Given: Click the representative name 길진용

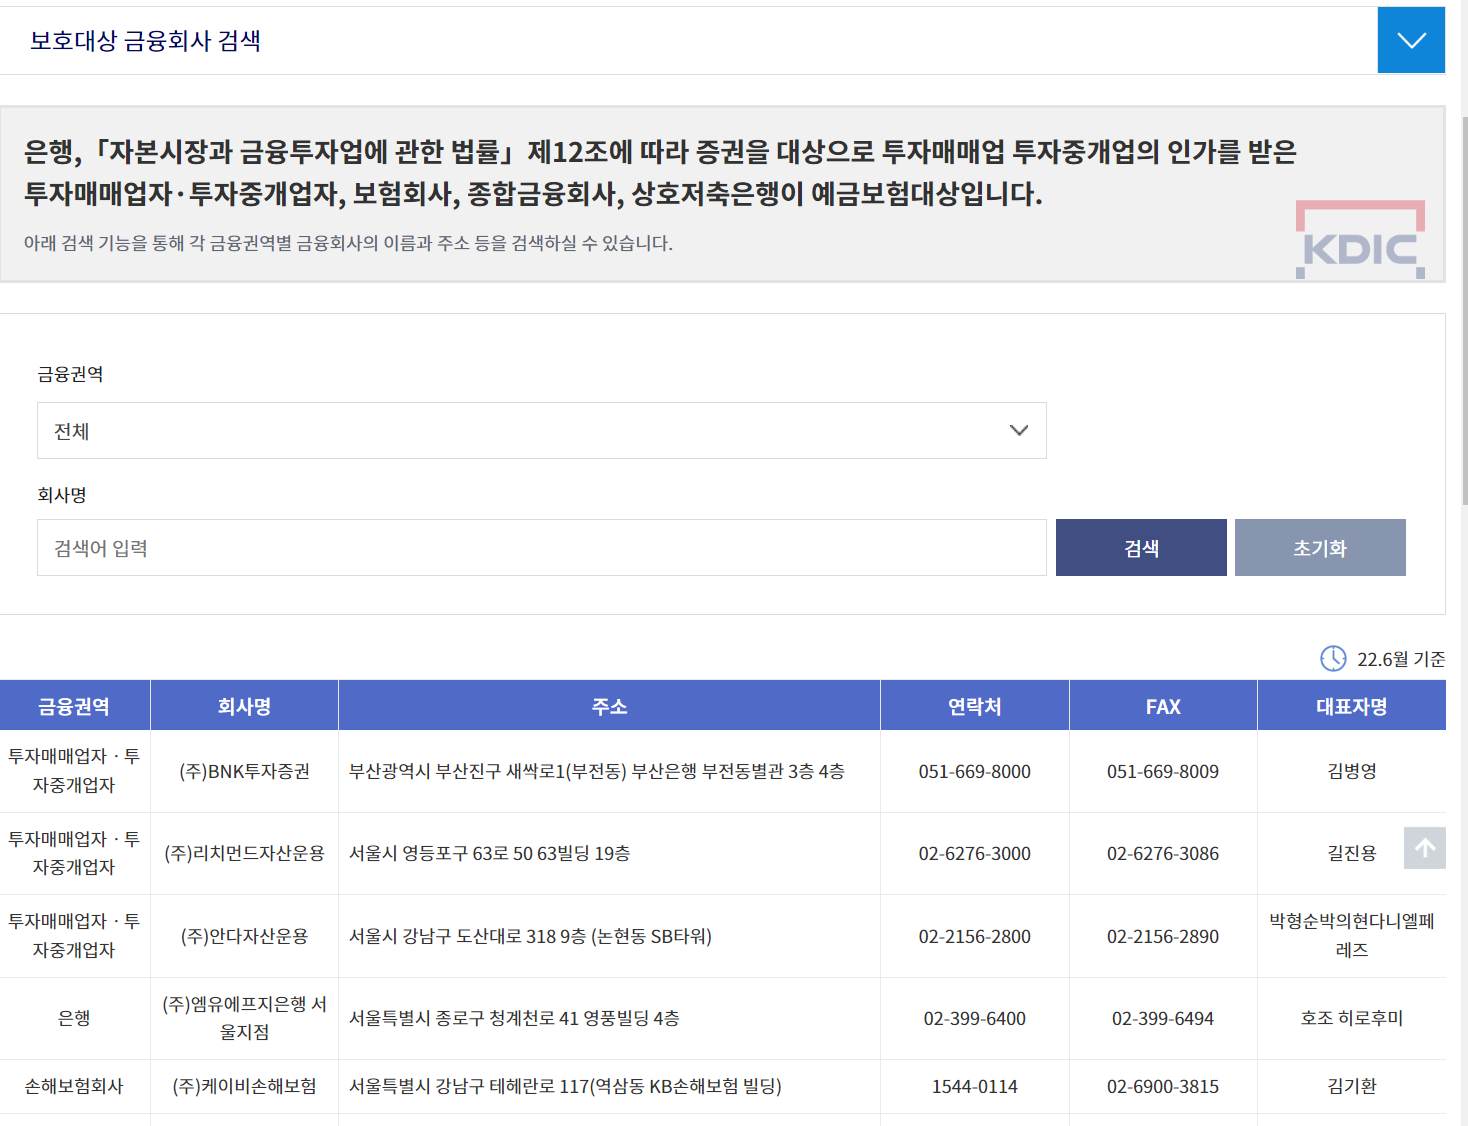Looking at the screenshot, I should click(1352, 853).
